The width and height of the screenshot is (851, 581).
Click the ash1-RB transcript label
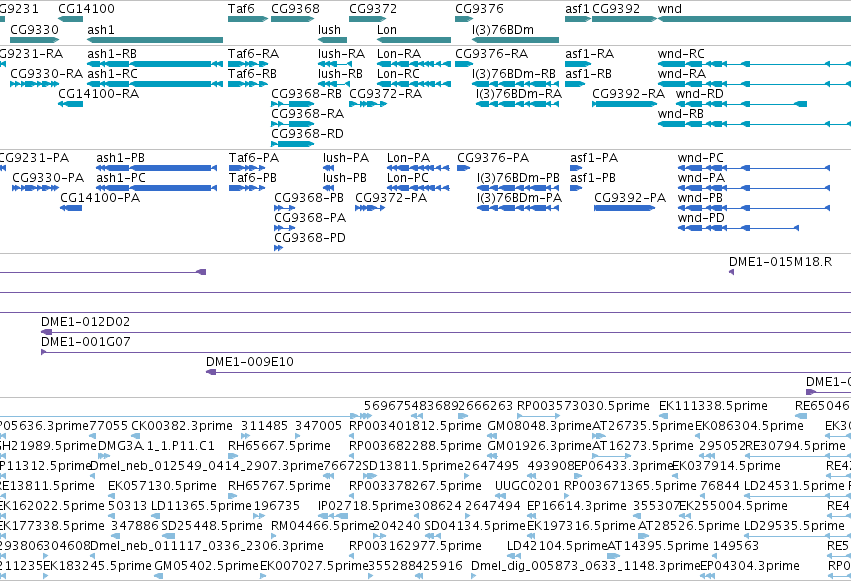coord(112,54)
